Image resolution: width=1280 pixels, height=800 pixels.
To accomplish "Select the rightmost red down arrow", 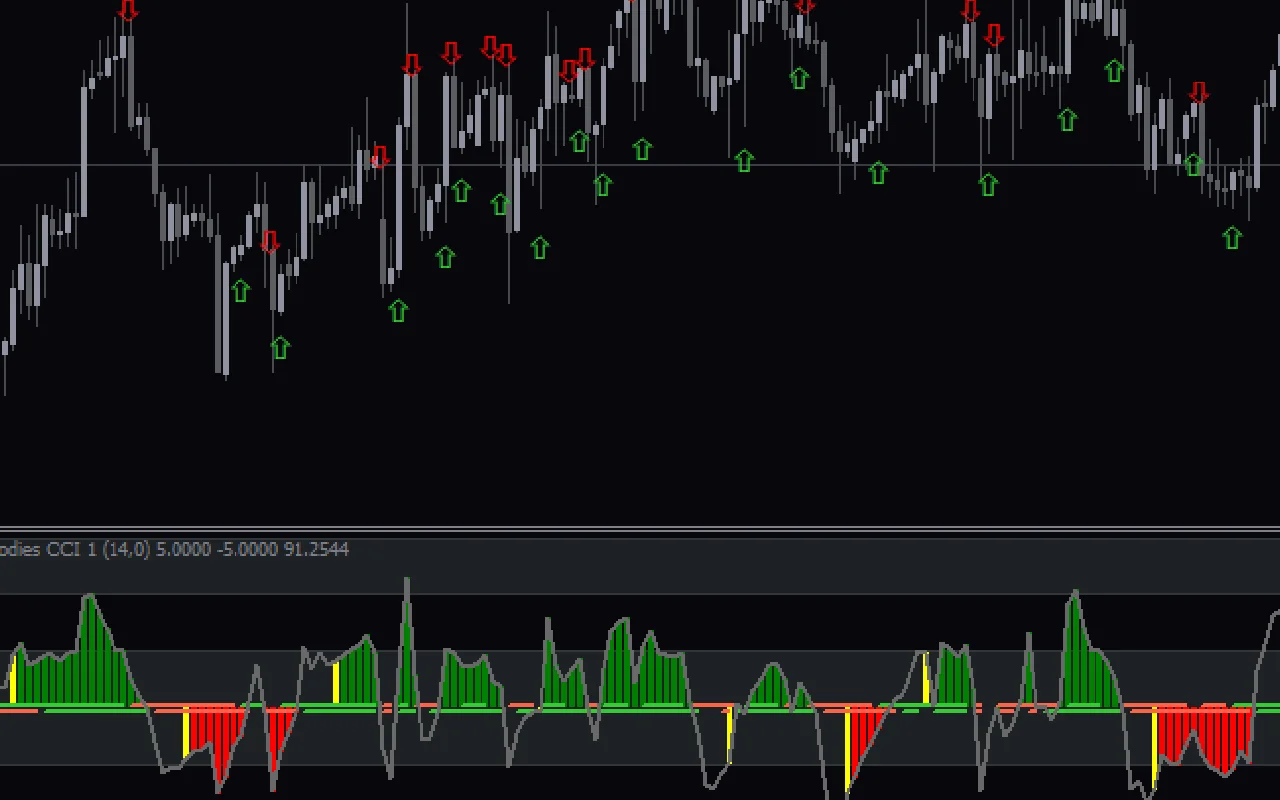I will point(1199,93).
